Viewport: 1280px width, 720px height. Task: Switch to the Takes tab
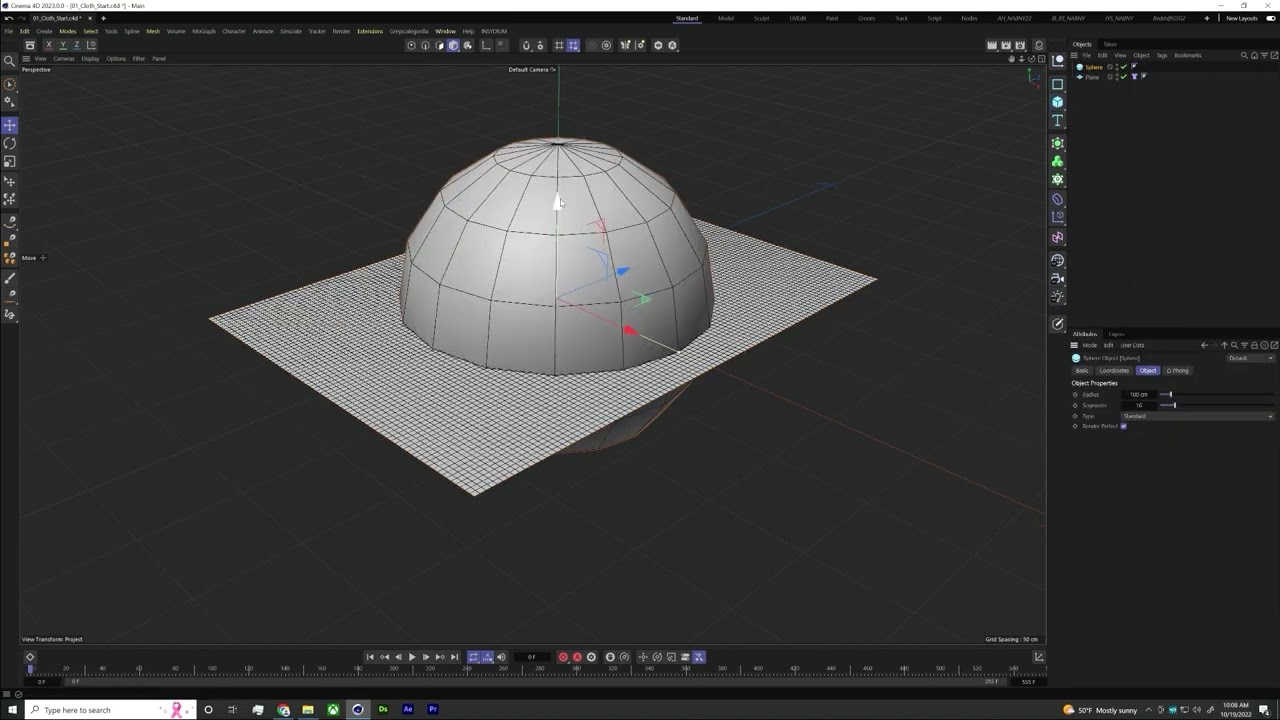[1110, 44]
